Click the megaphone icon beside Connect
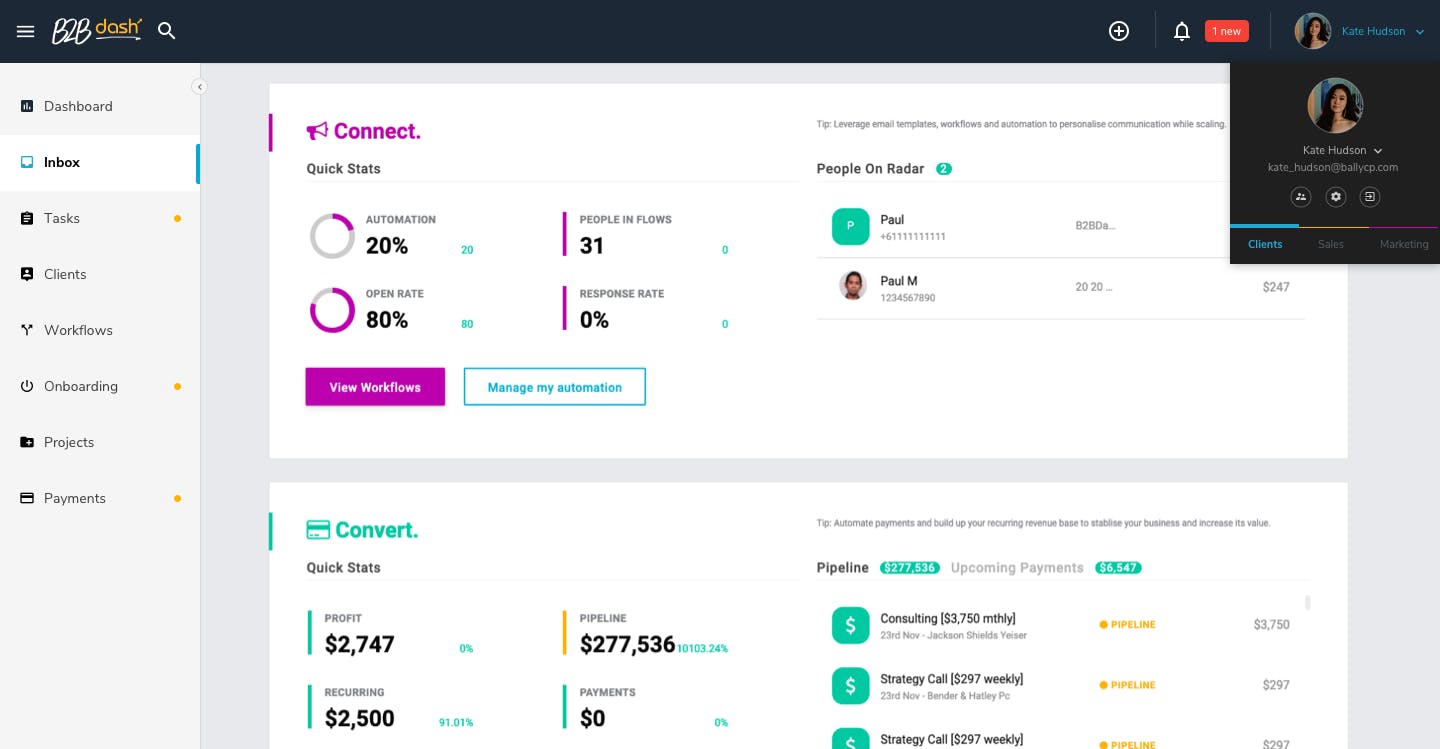1440x749 pixels. point(317,131)
